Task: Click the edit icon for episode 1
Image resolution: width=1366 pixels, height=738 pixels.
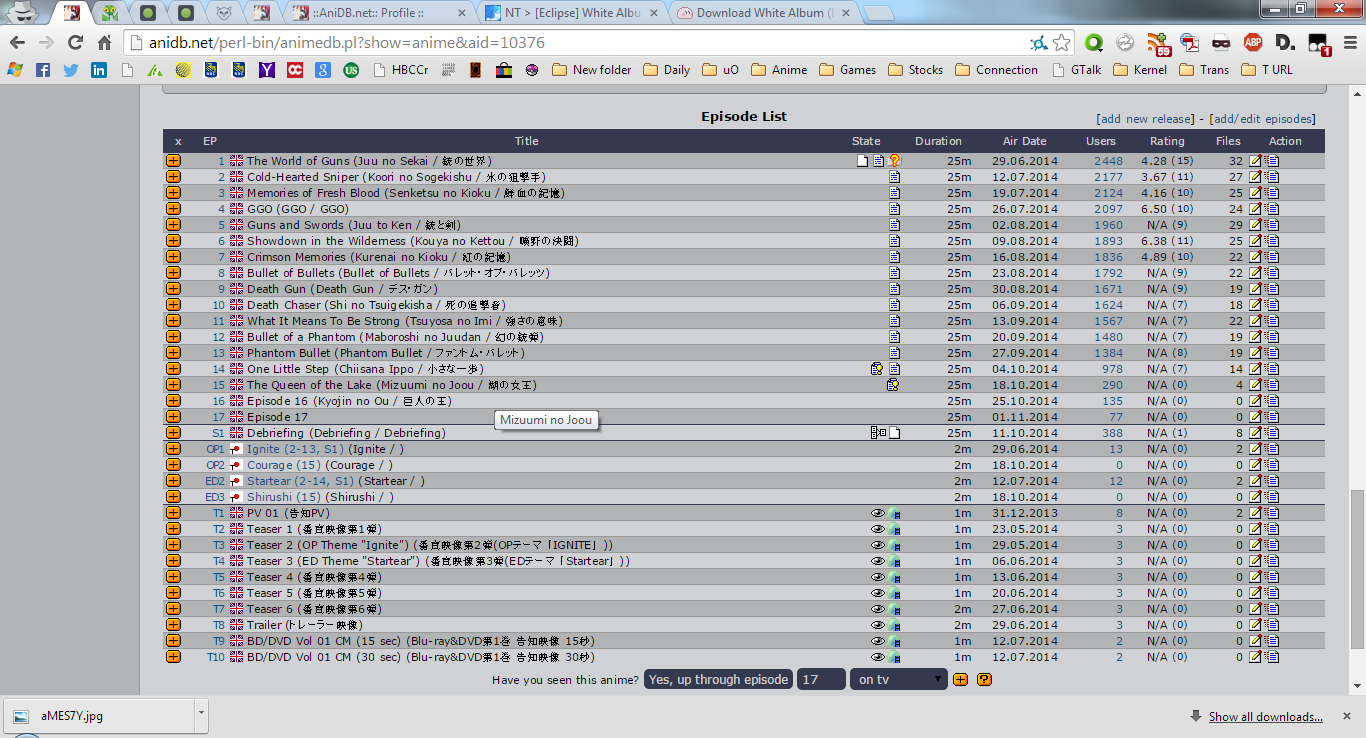Action: (x=1256, y=161)
